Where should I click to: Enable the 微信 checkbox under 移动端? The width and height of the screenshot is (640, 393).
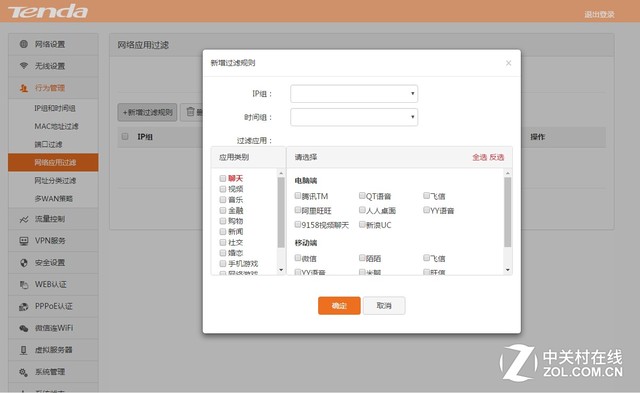pos(298,258)
